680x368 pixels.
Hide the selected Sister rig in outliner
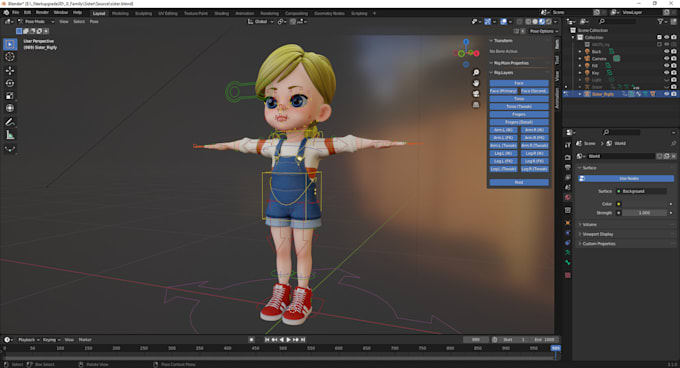click(x=667, y=94)
